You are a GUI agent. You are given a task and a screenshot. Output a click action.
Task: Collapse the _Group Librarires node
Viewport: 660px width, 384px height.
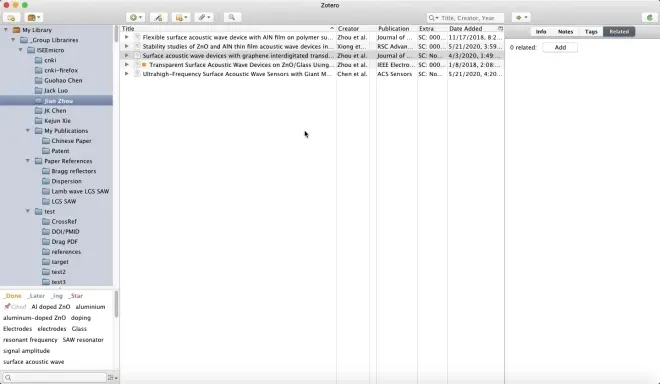pyautogui.click(x=13, y=40)
